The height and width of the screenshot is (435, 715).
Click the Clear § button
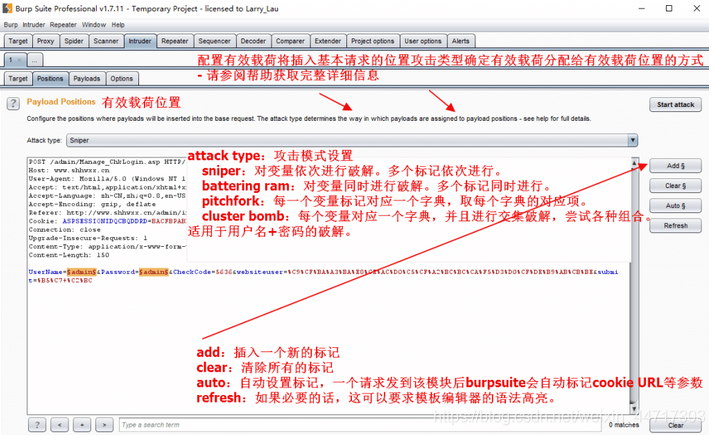pyautogui.click(x=675, y=186)
